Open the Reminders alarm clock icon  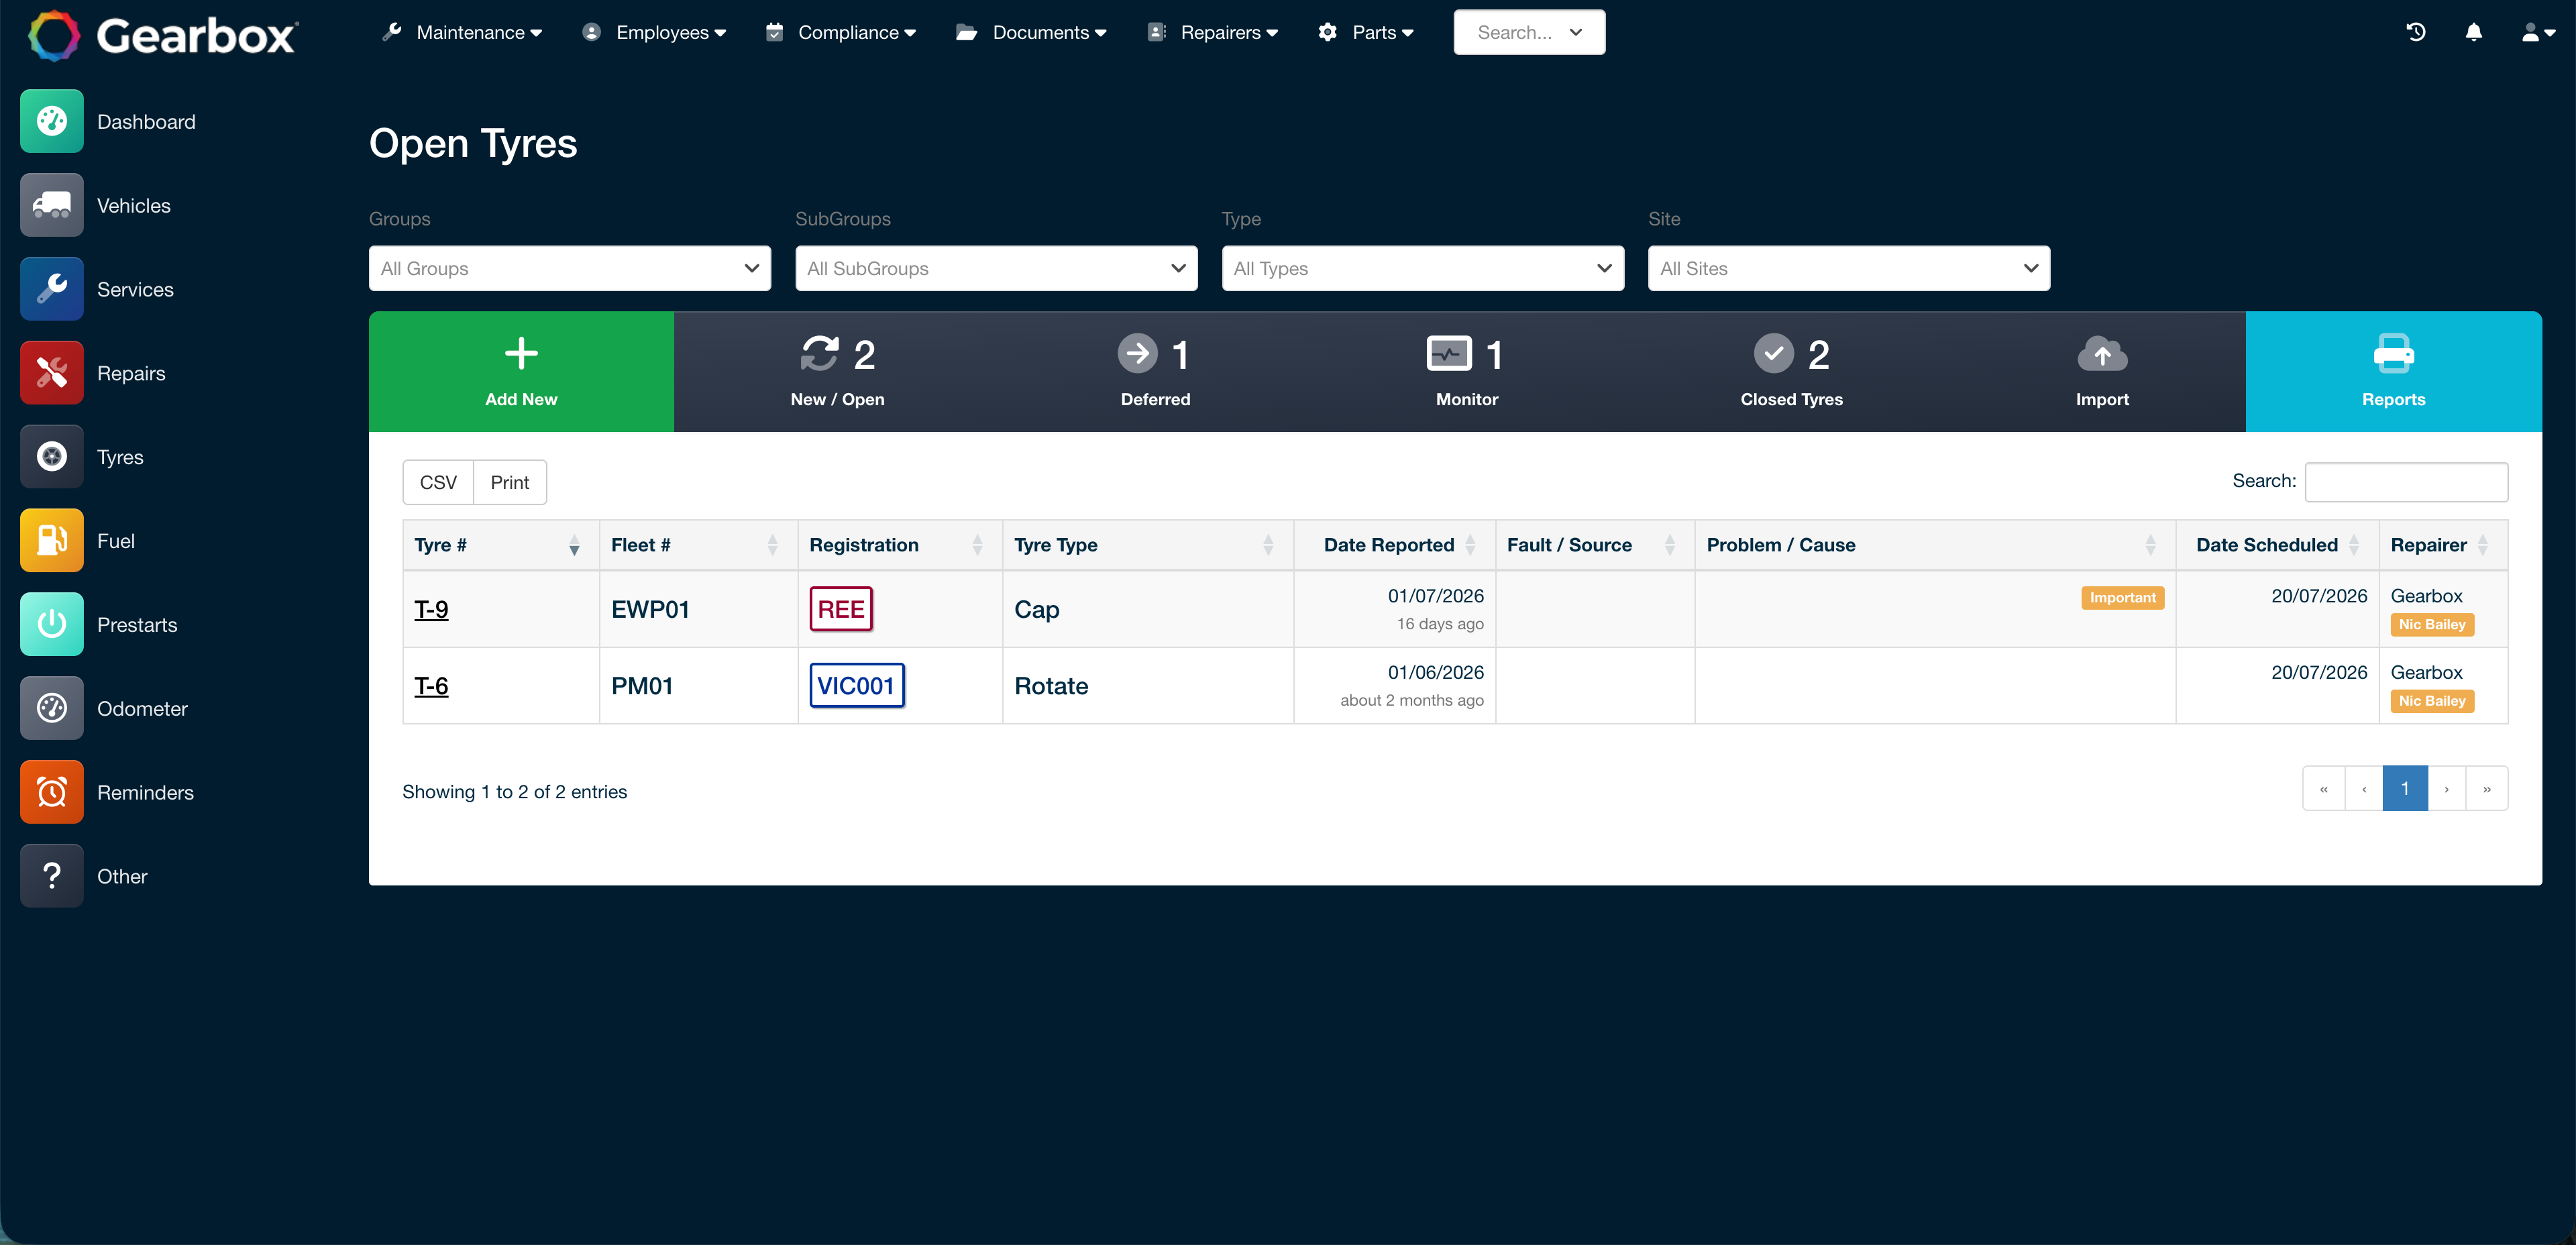pyautogui.click(x=52, y=792)
